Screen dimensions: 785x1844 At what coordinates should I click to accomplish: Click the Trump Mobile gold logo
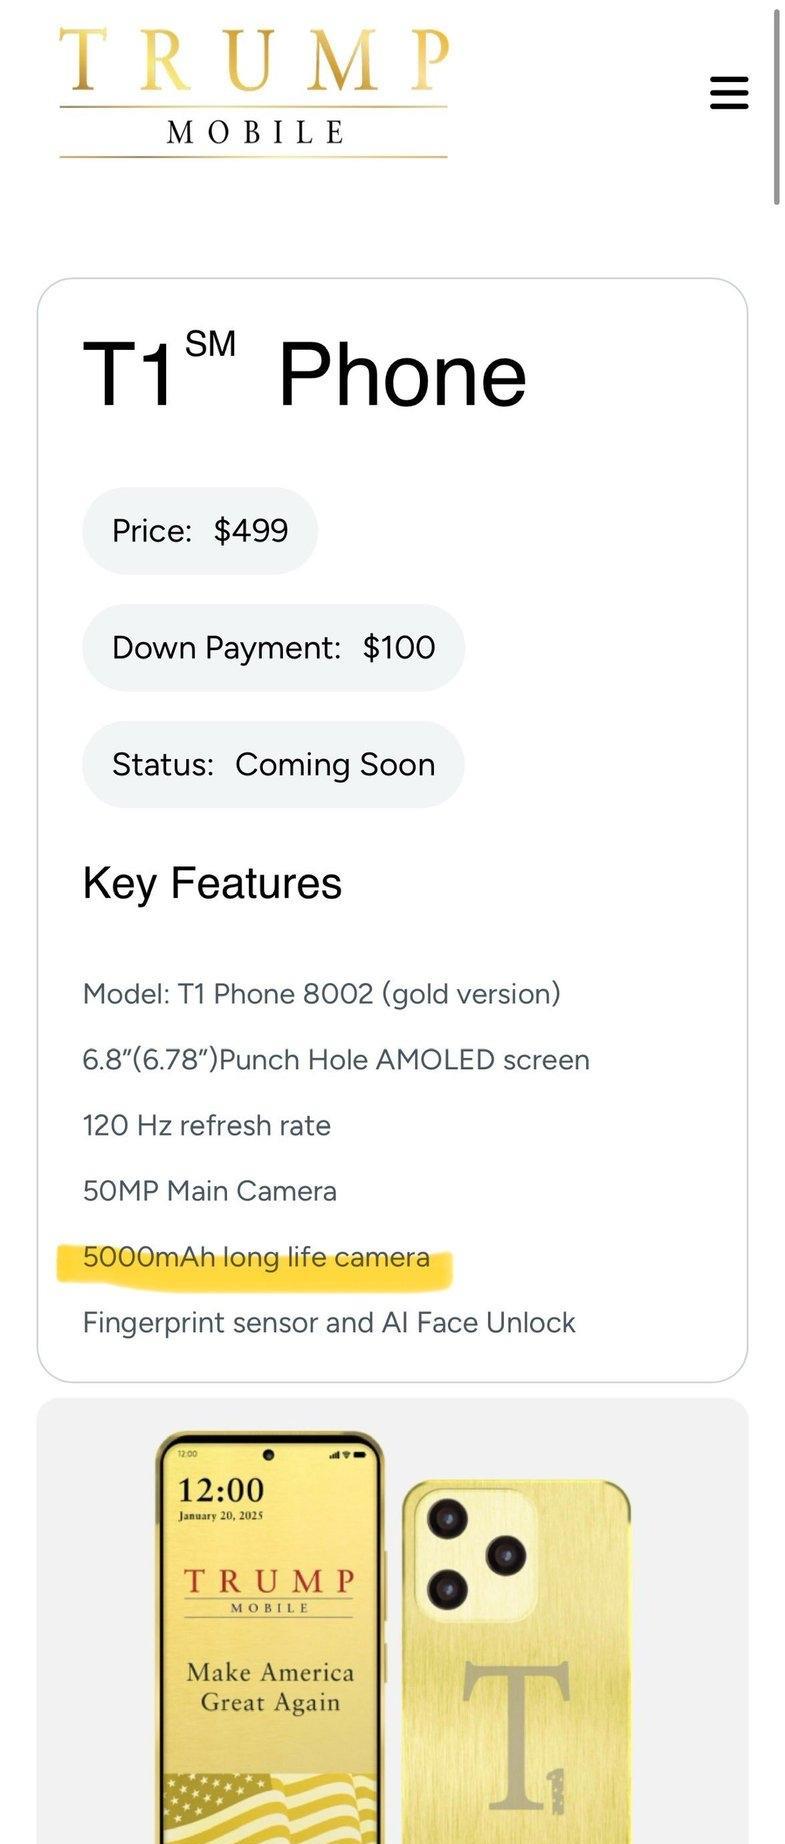click(x=254, y=92)
